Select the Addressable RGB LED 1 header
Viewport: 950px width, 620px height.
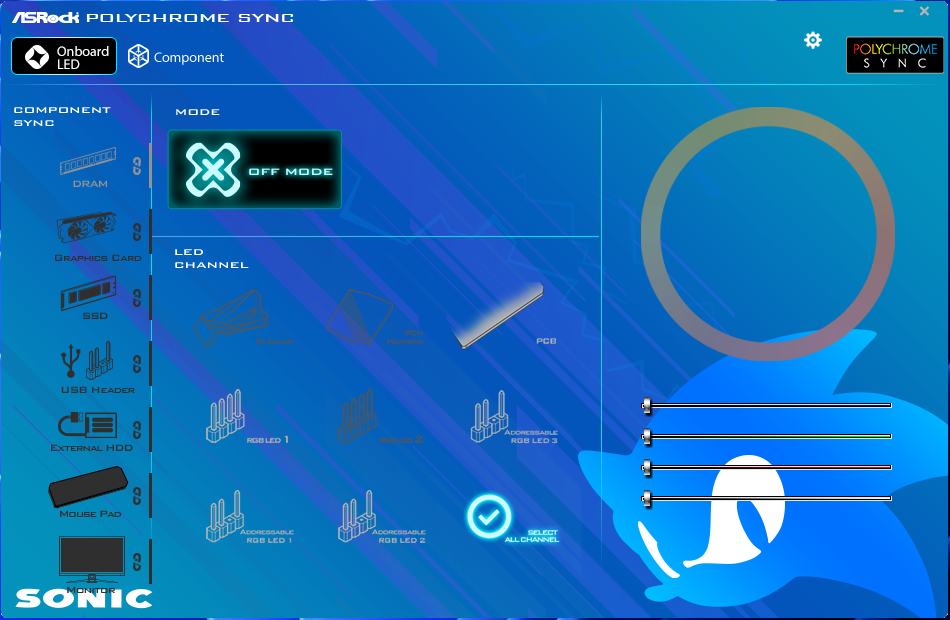[x=249, y=517]
